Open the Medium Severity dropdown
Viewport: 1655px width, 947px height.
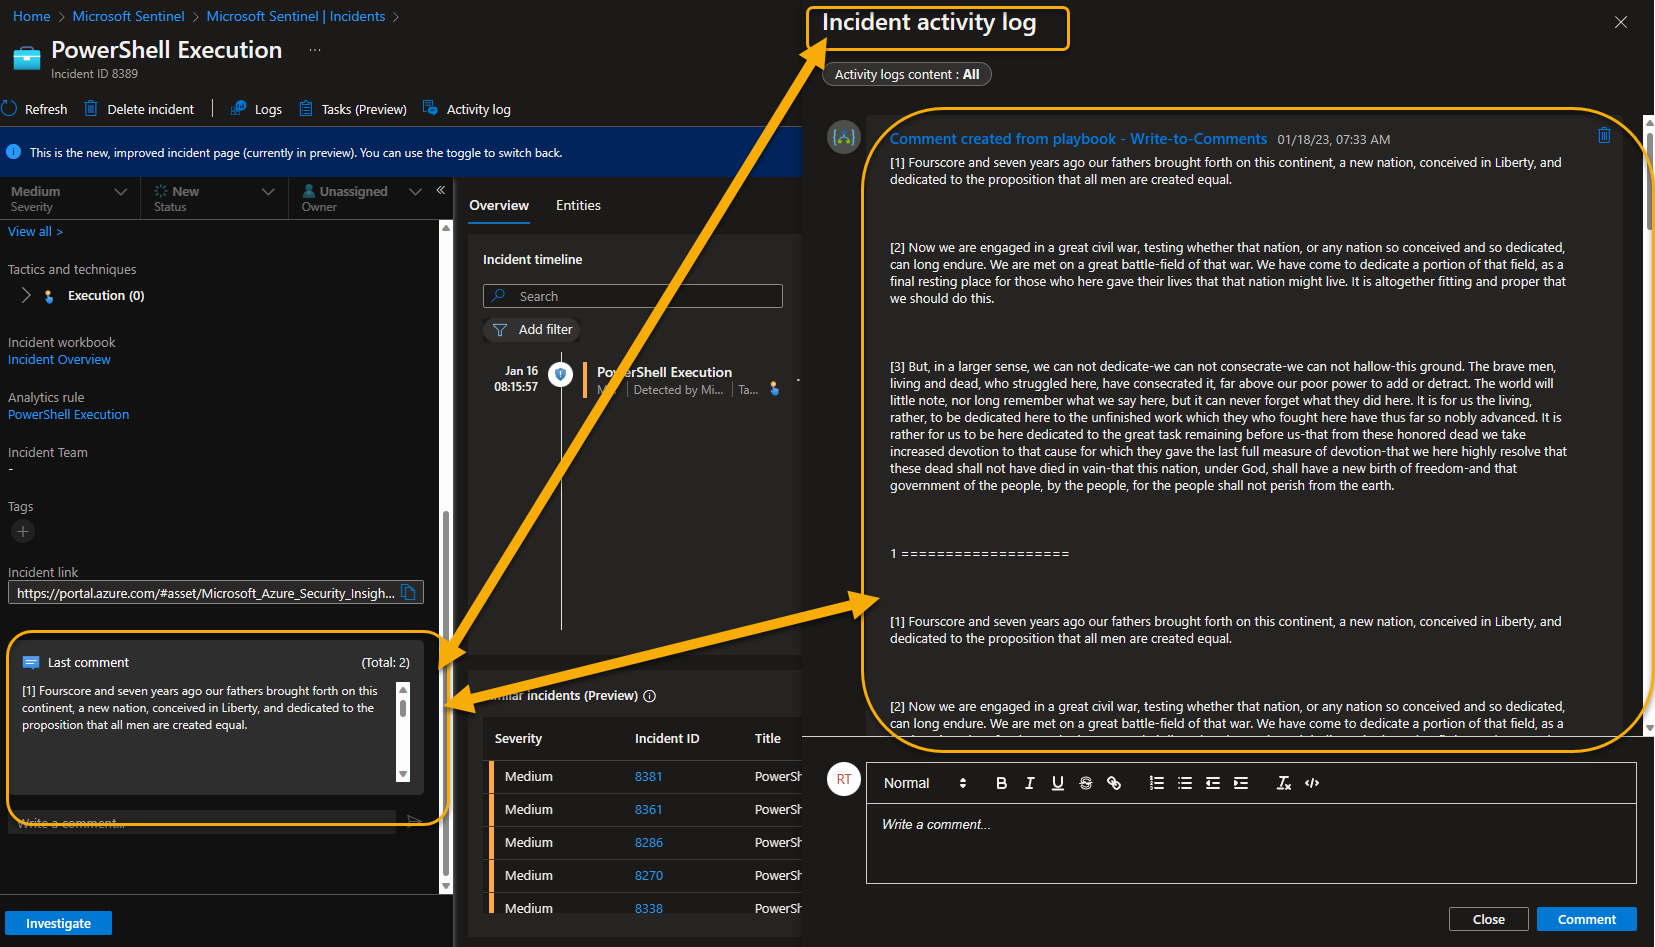tap(68, 198)
